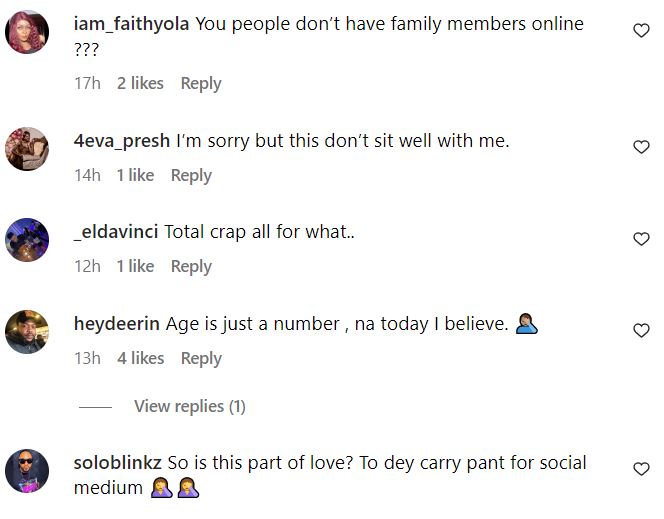Tap heart icon on _eldavinci's comment
This screenshot has height=519, width=664.
[641, 239]
